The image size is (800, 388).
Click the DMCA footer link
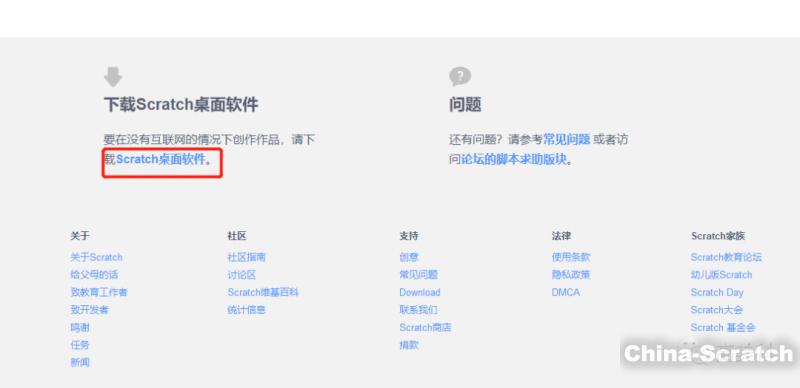[566, 292]
